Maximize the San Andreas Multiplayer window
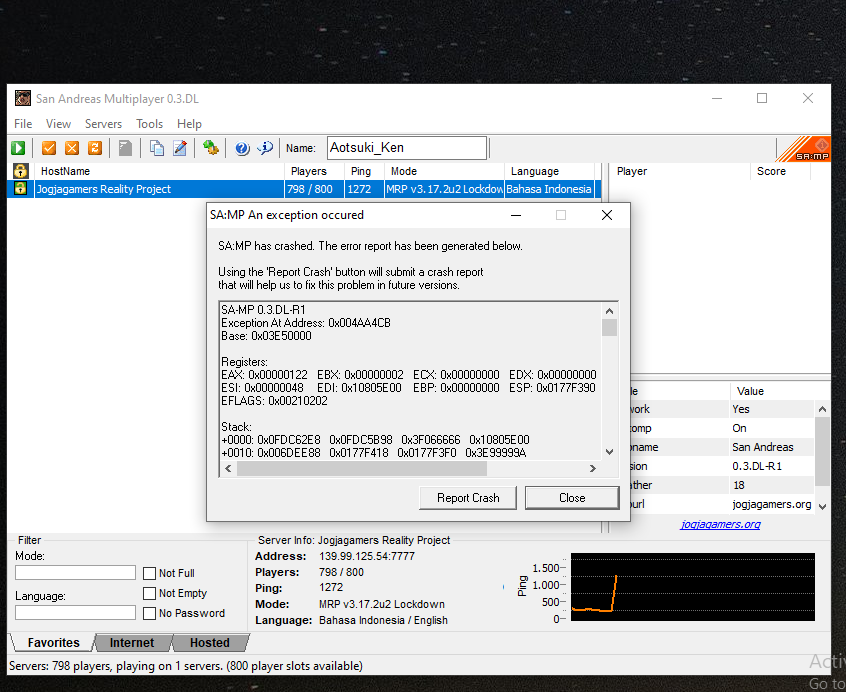Viewport: 846px width, 692px height. [762, 98]
